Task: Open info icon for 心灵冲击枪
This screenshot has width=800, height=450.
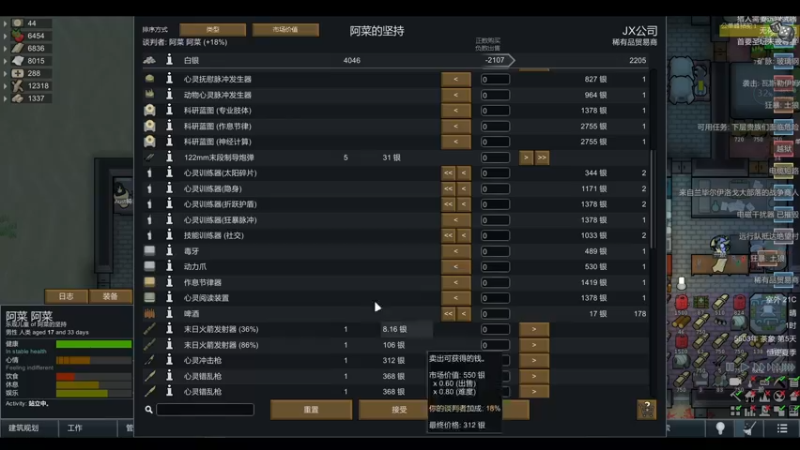Action: [x=169, y=360]
